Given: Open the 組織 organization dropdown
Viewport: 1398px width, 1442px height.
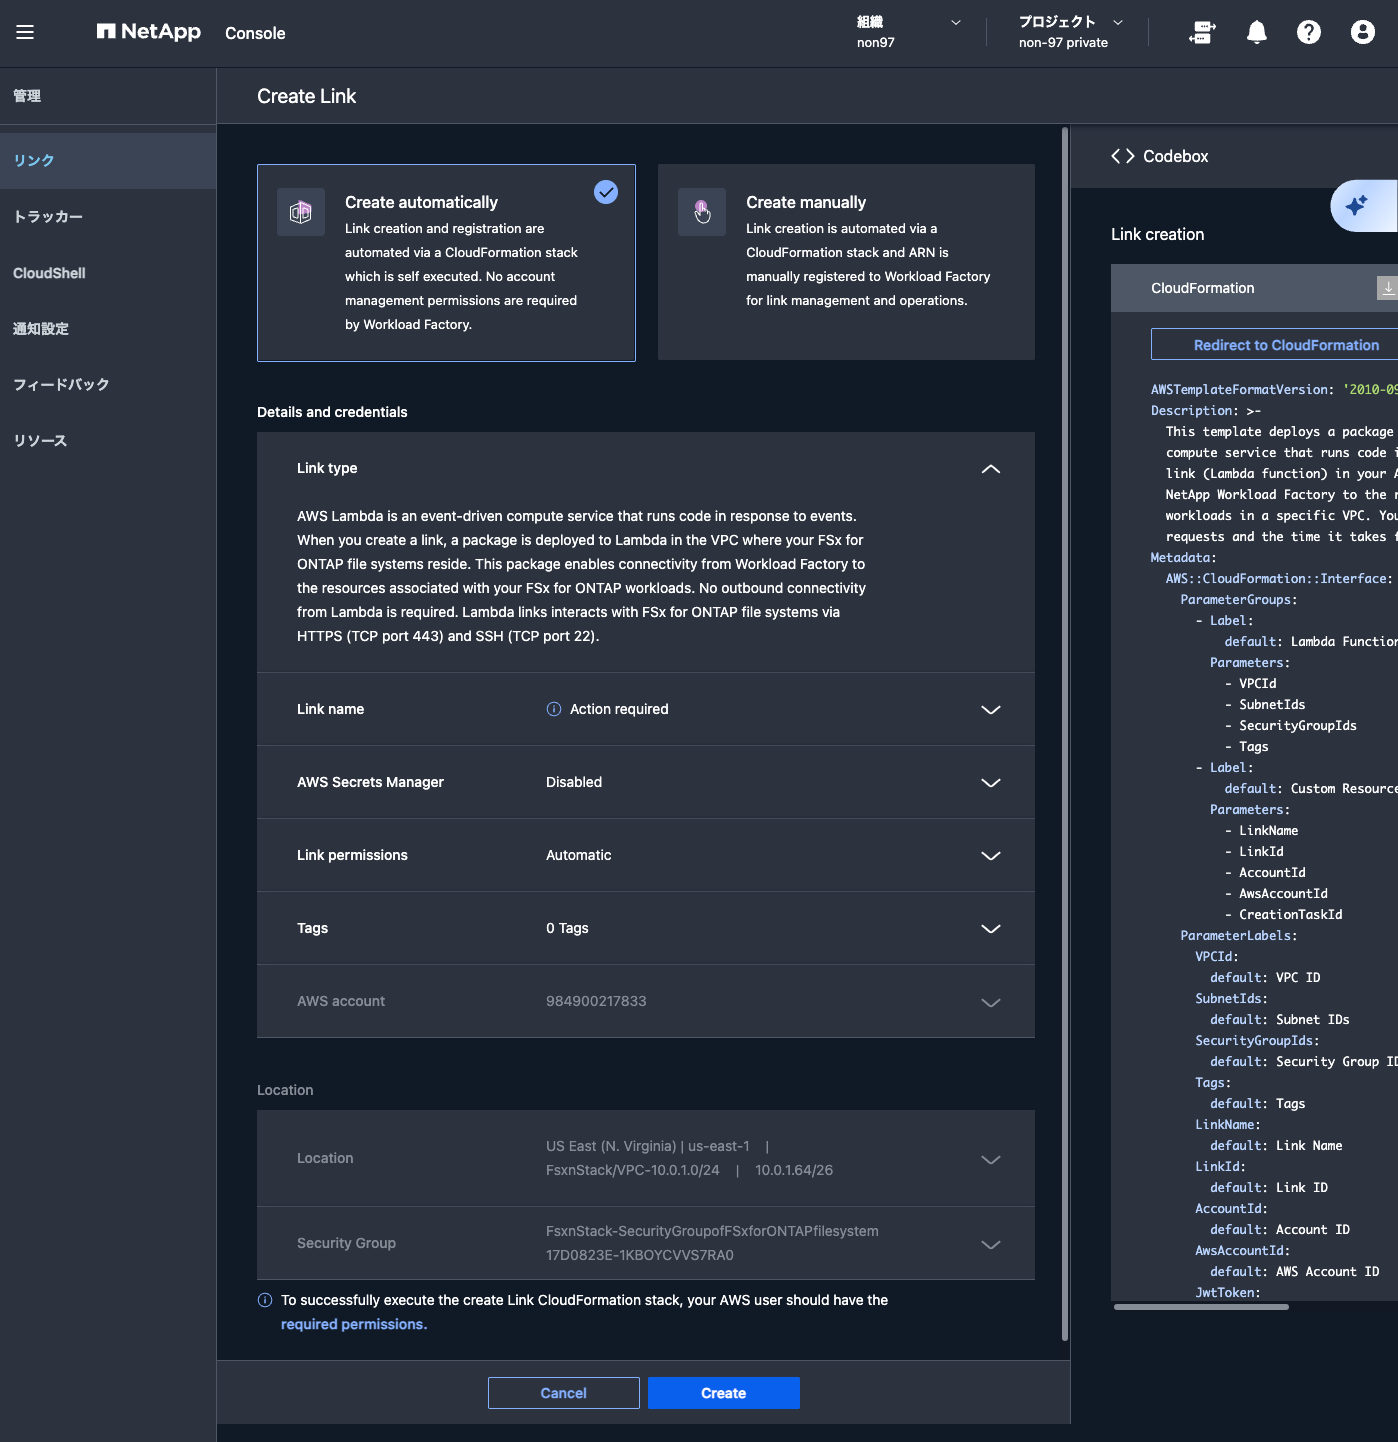Looking at the screenshot, I should tap(908, 32).
